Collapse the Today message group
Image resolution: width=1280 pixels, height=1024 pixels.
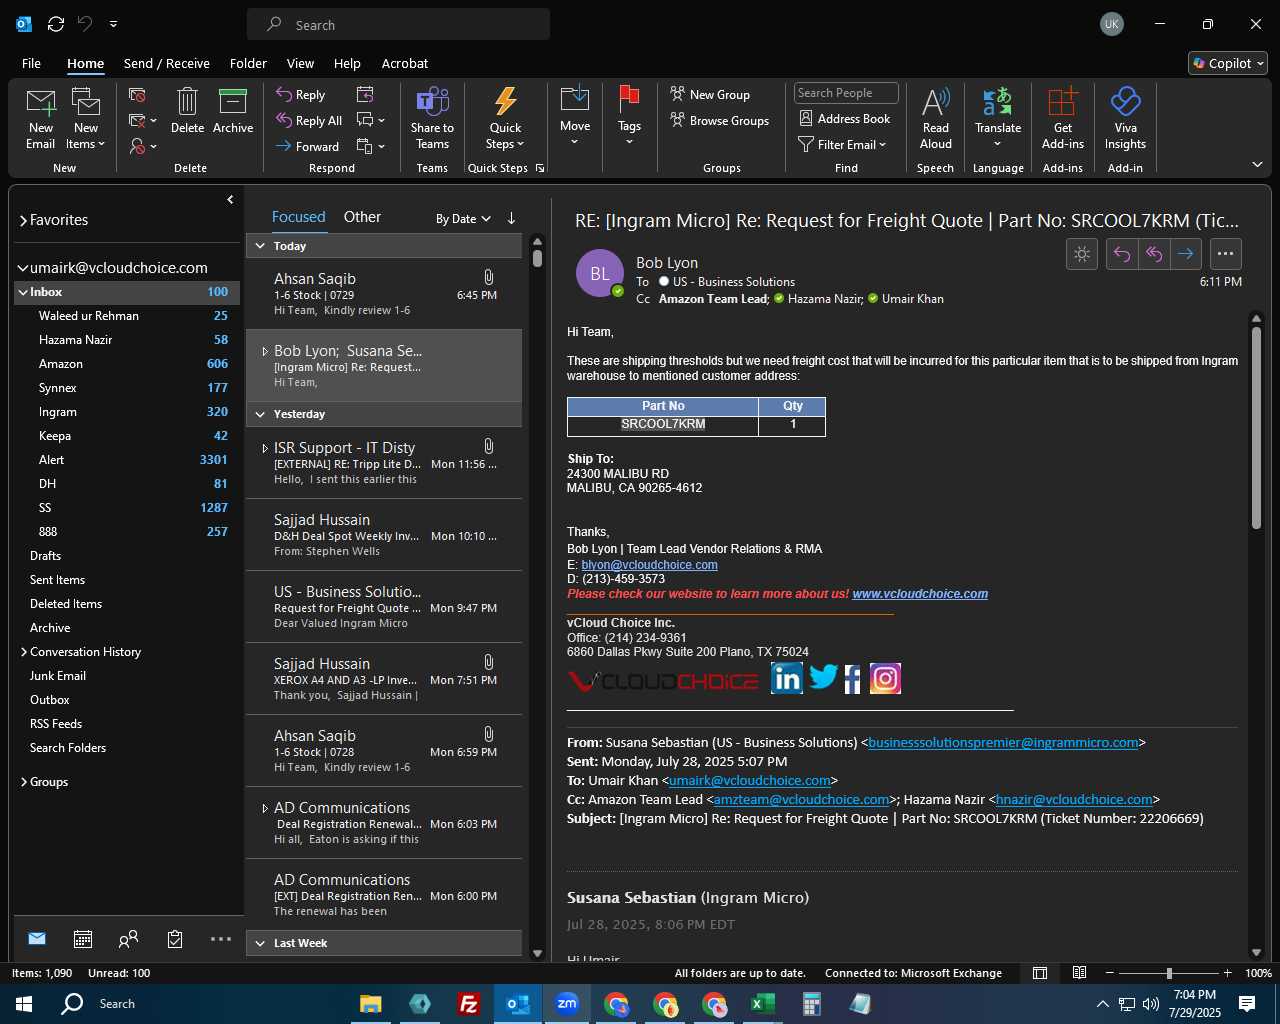tap(260, 246)
